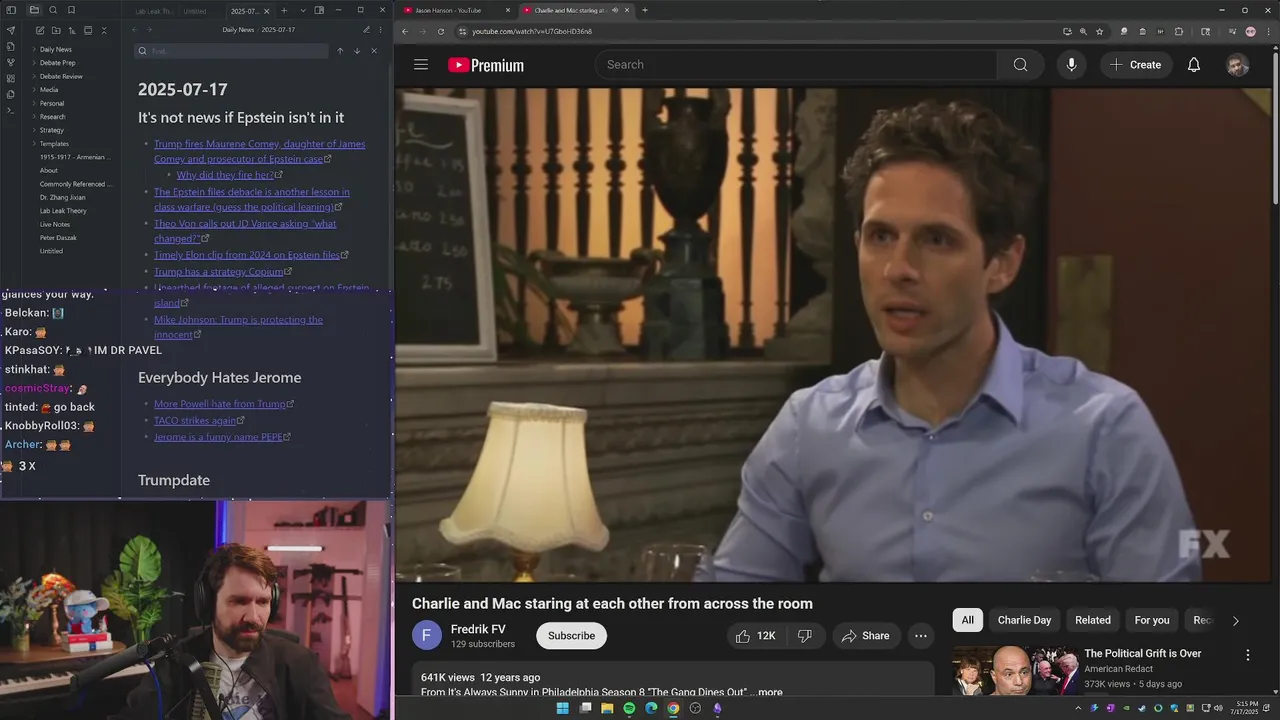Screen dimensions: 1280x720
Task: Dislike the video with thumbs down
Action: [x=805, y=636]
